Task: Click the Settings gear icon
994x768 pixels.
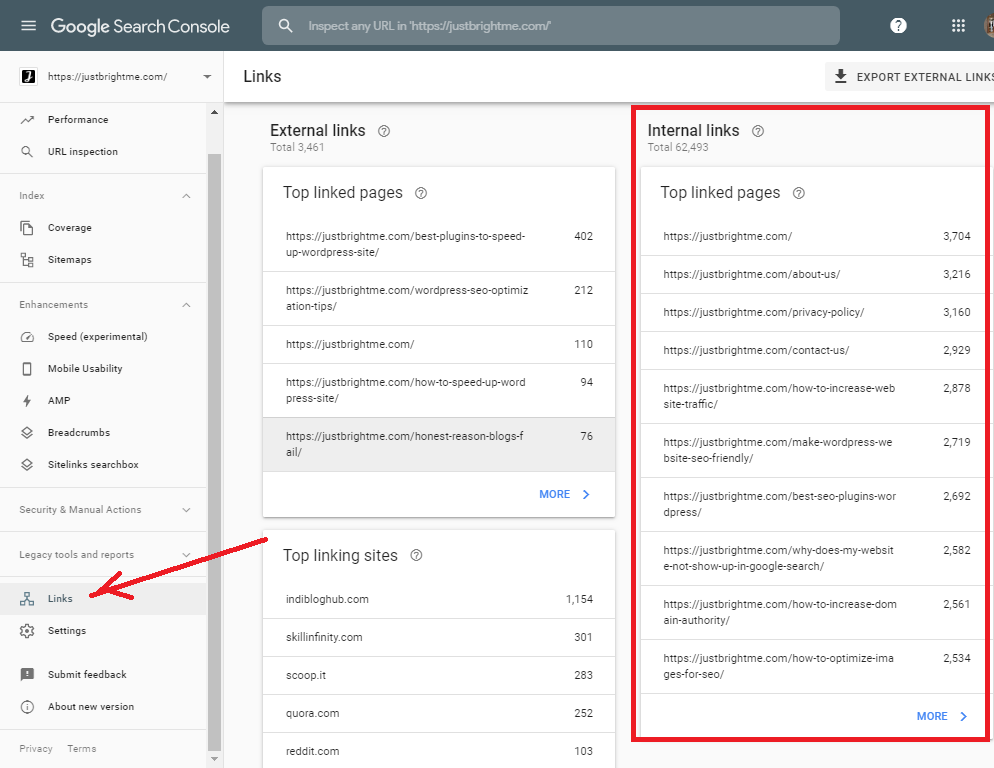Action: 27,630
